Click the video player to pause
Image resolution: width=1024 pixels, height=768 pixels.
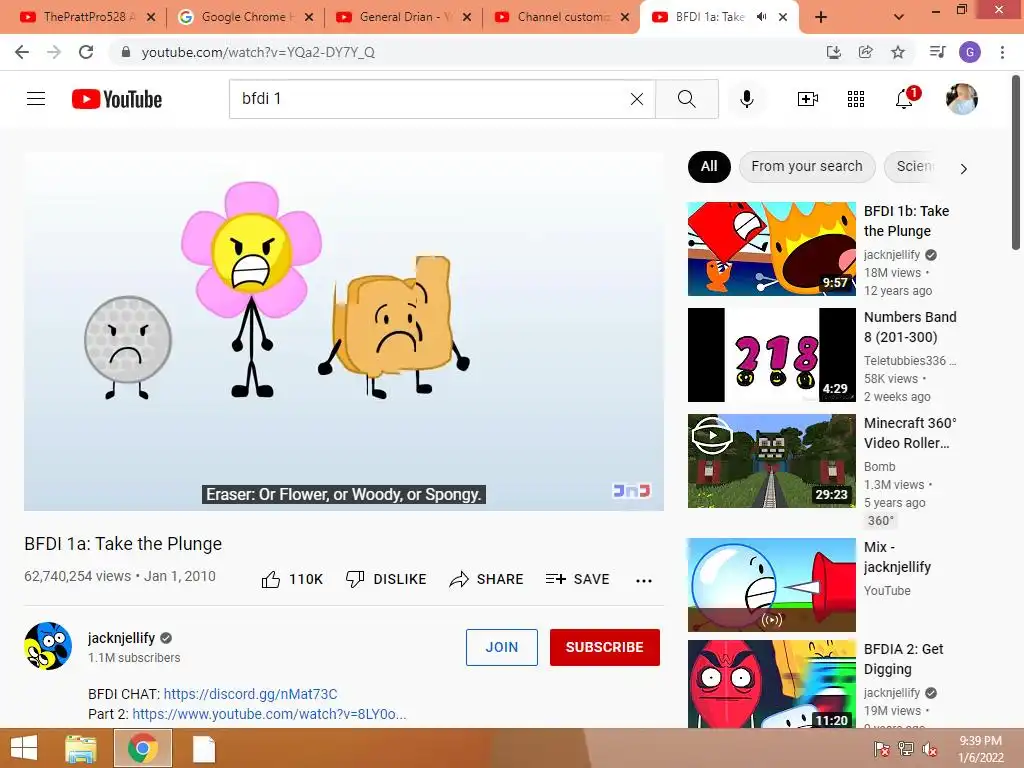(x=344, y=331)
